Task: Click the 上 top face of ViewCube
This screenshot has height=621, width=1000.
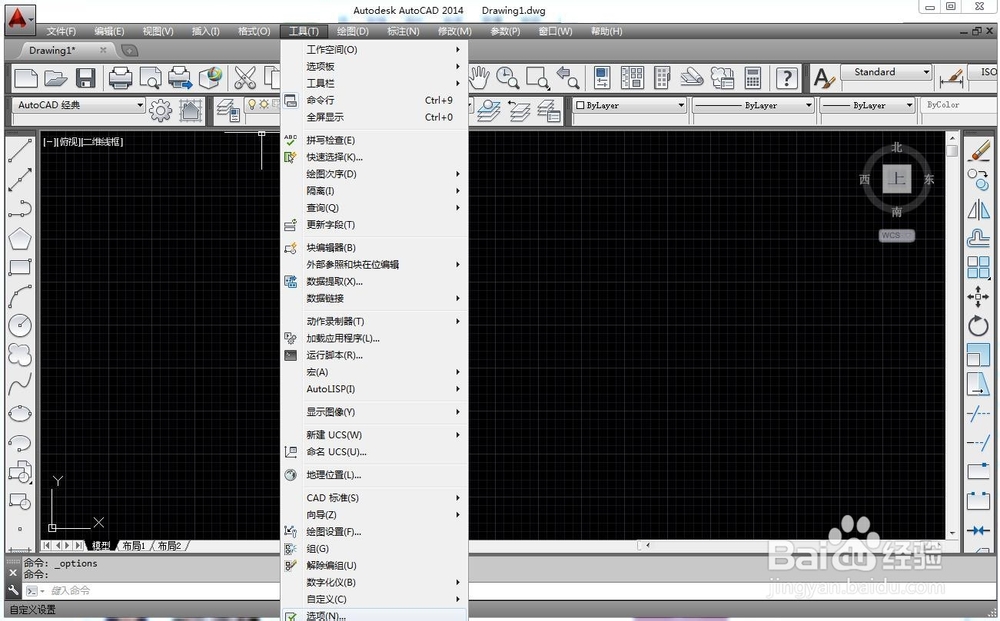Action: point(897,179)
